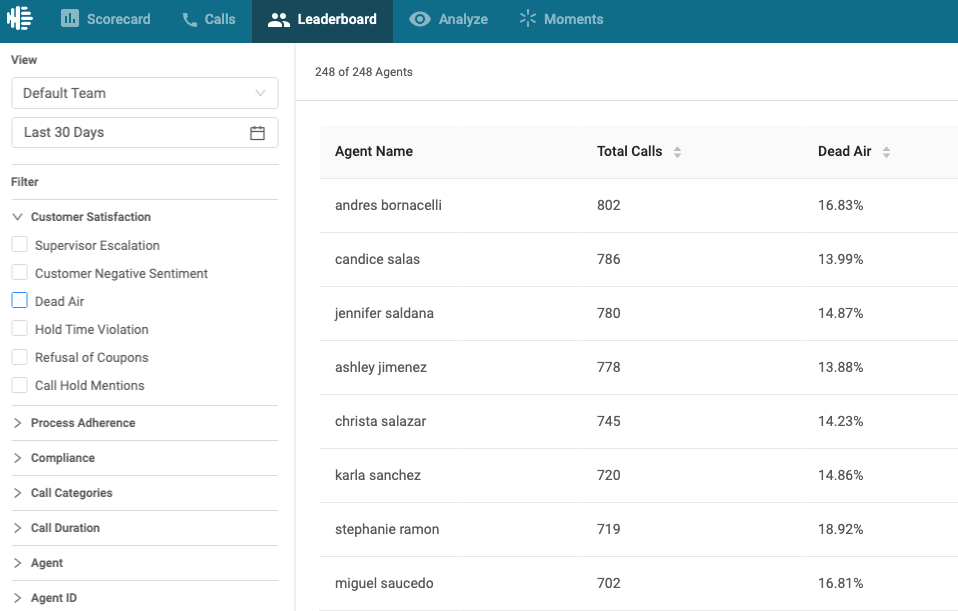Viewport: 958px width, 611px height.
Task: Click the Analyze eye icon
Action: (420, 19)
